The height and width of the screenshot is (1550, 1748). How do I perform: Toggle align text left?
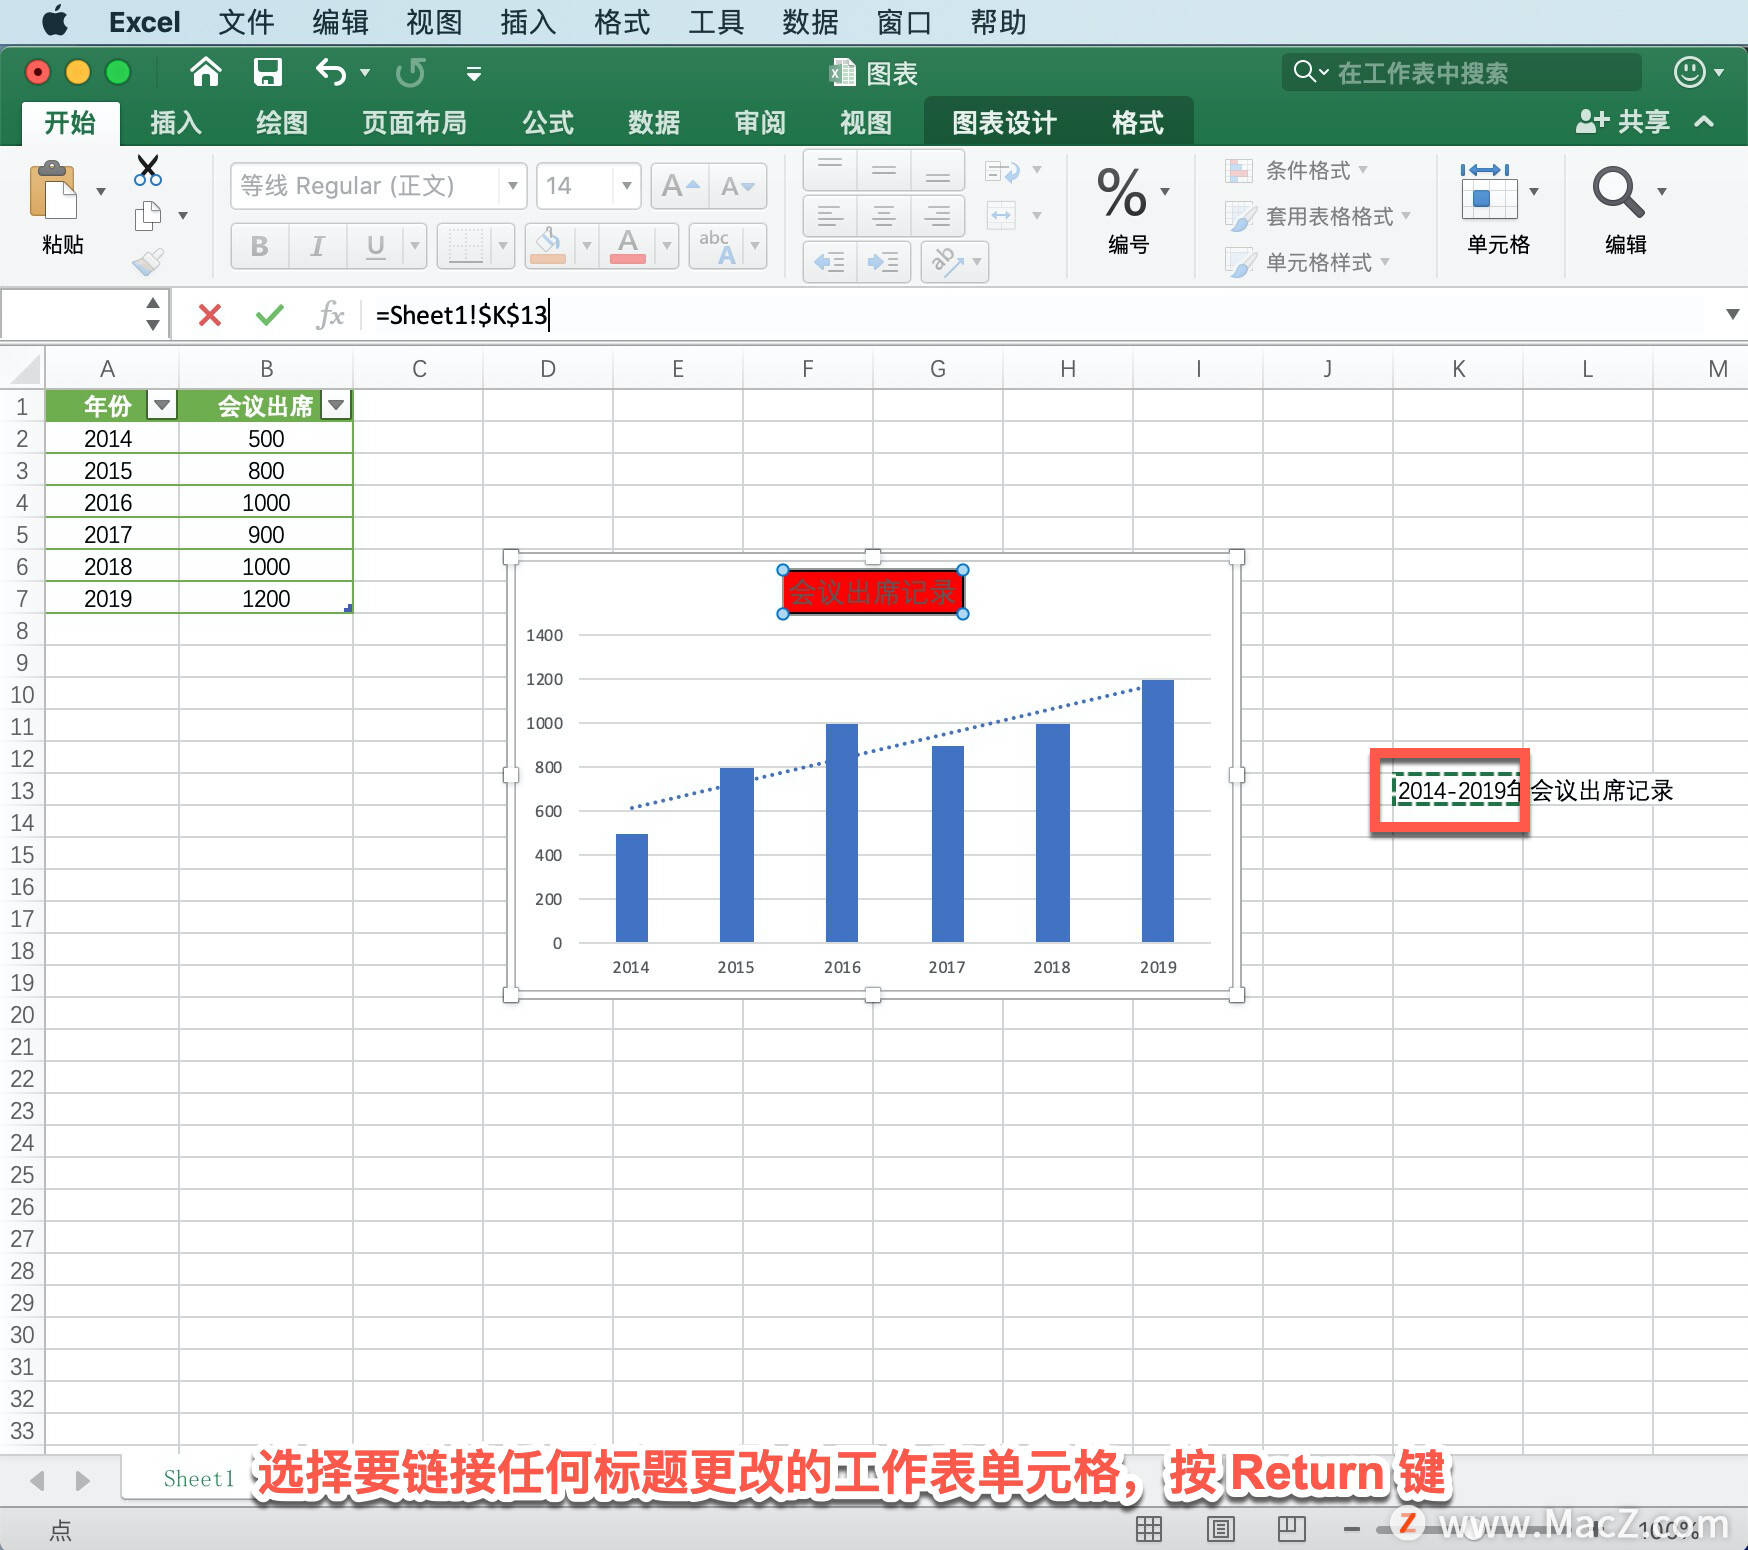click(x=830, y=215)
